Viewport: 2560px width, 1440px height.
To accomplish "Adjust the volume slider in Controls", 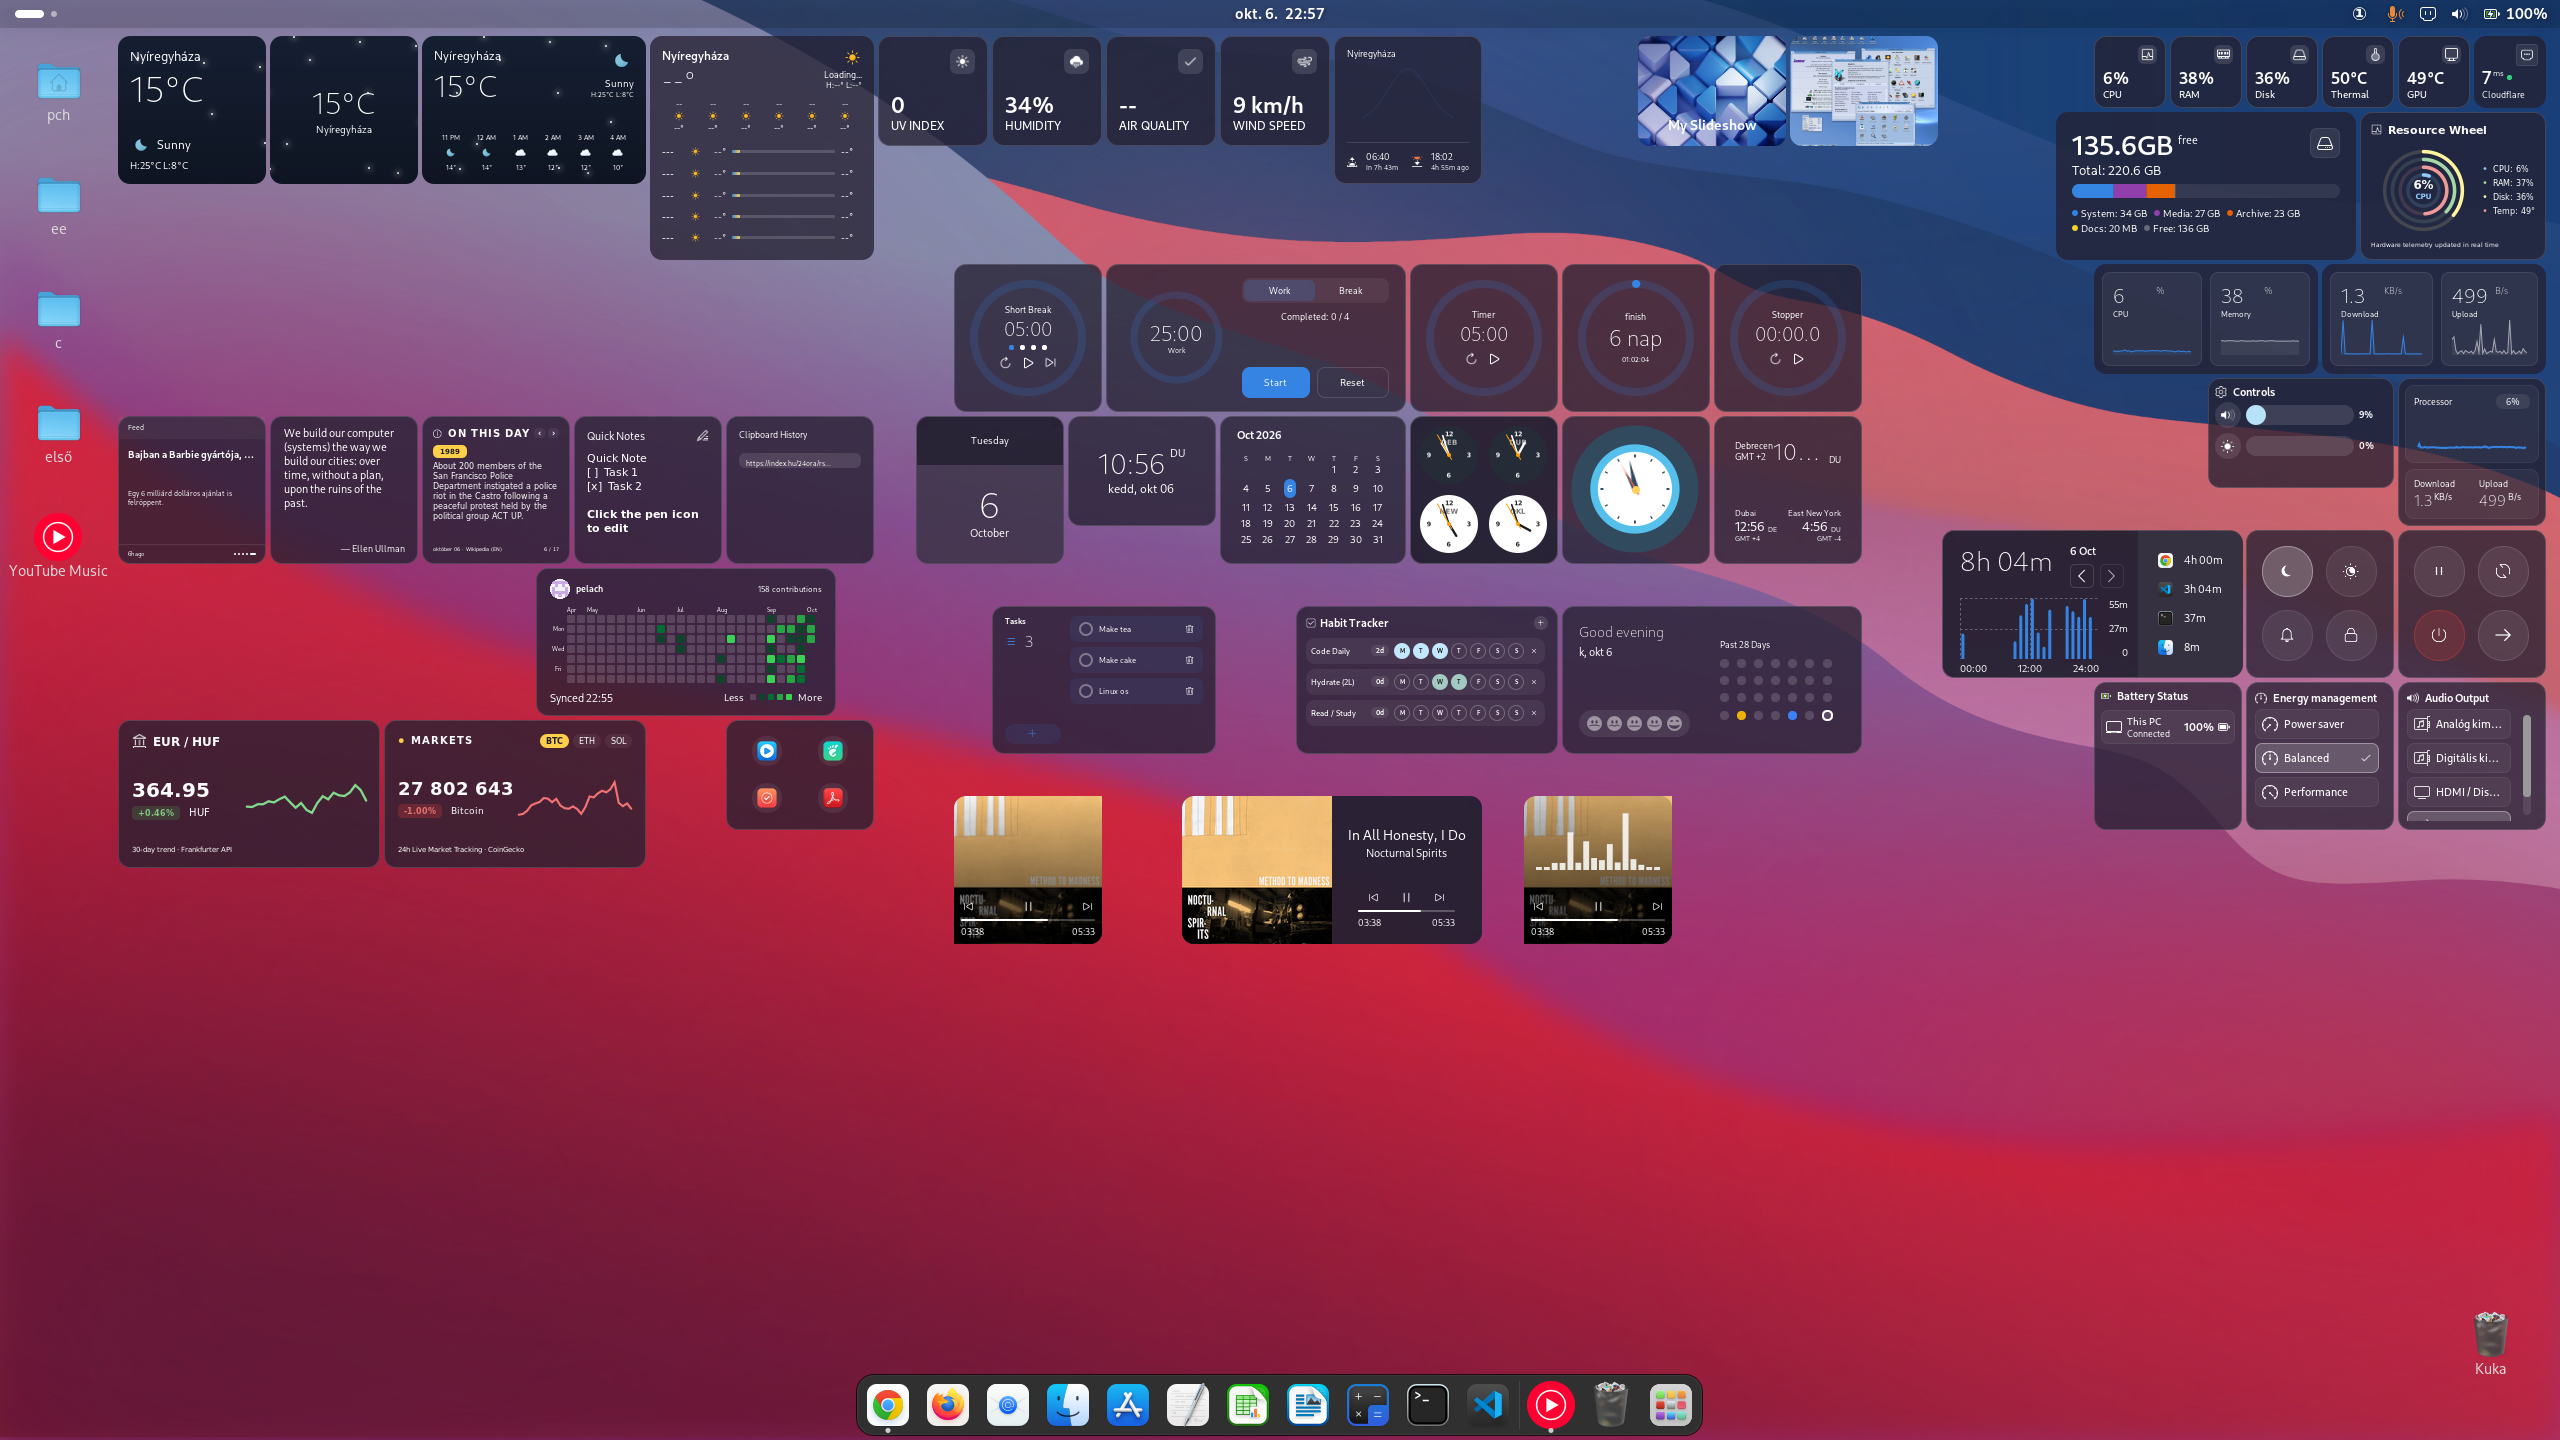I will click(2299, 415).
